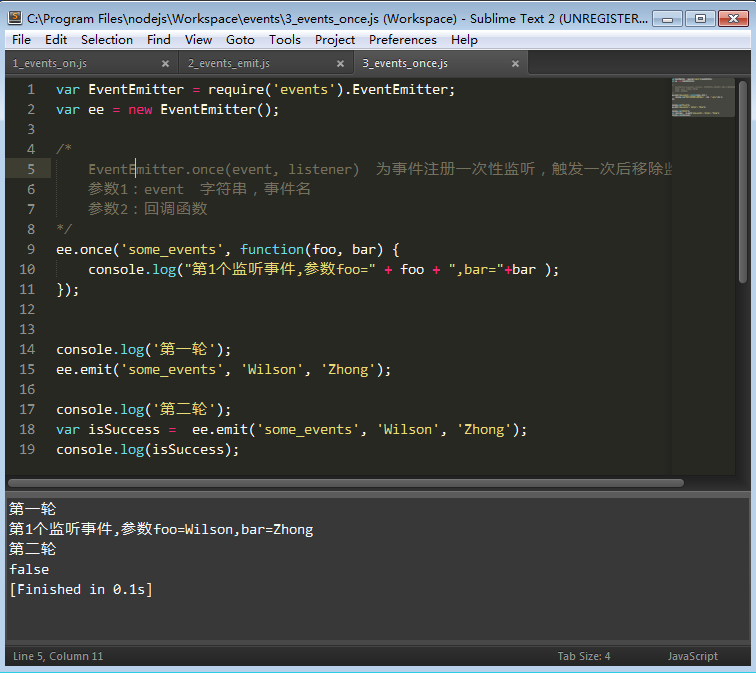Click 'ee.once' on line 9
This screenshot has width=756, height=673.
[x=84, y=250]
